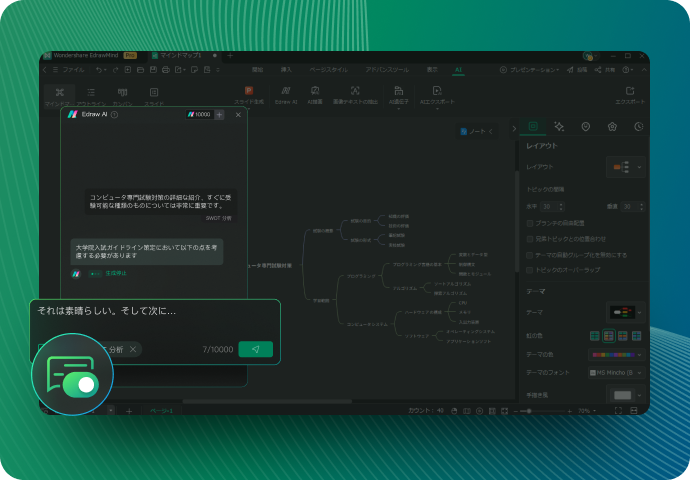This screenshot has width=690, height=480.
Task: Open the テーマのフォント MS Mincho dropdown
Action: point(615,372)
